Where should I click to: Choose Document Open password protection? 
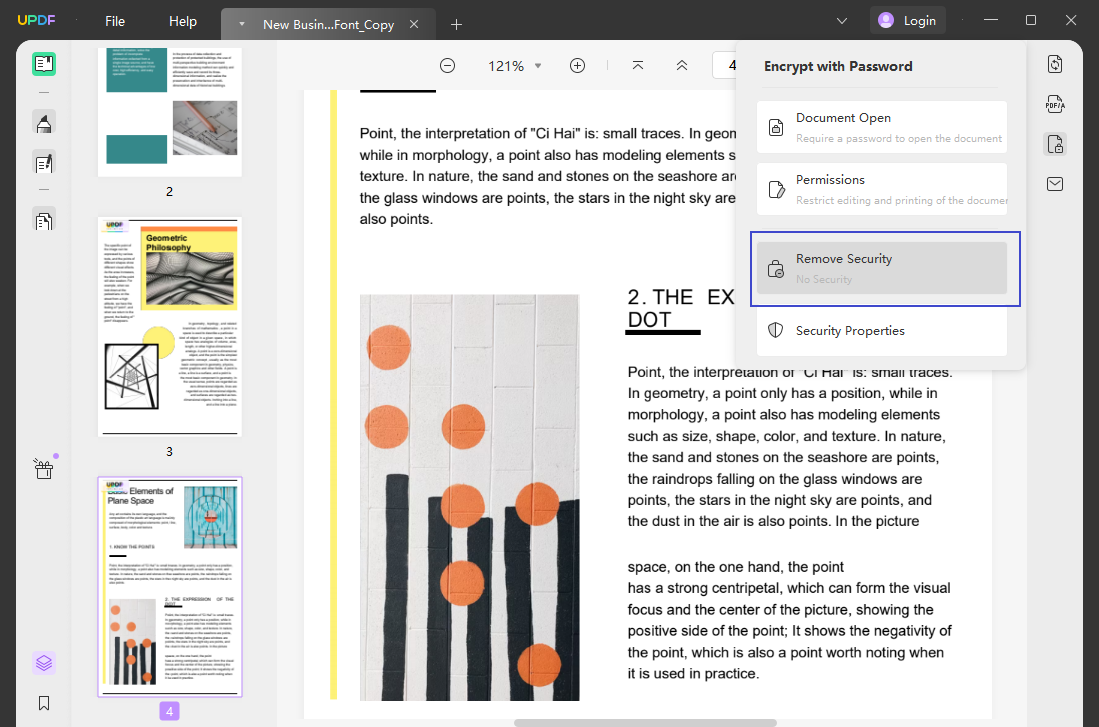click(x=881, y=127)
